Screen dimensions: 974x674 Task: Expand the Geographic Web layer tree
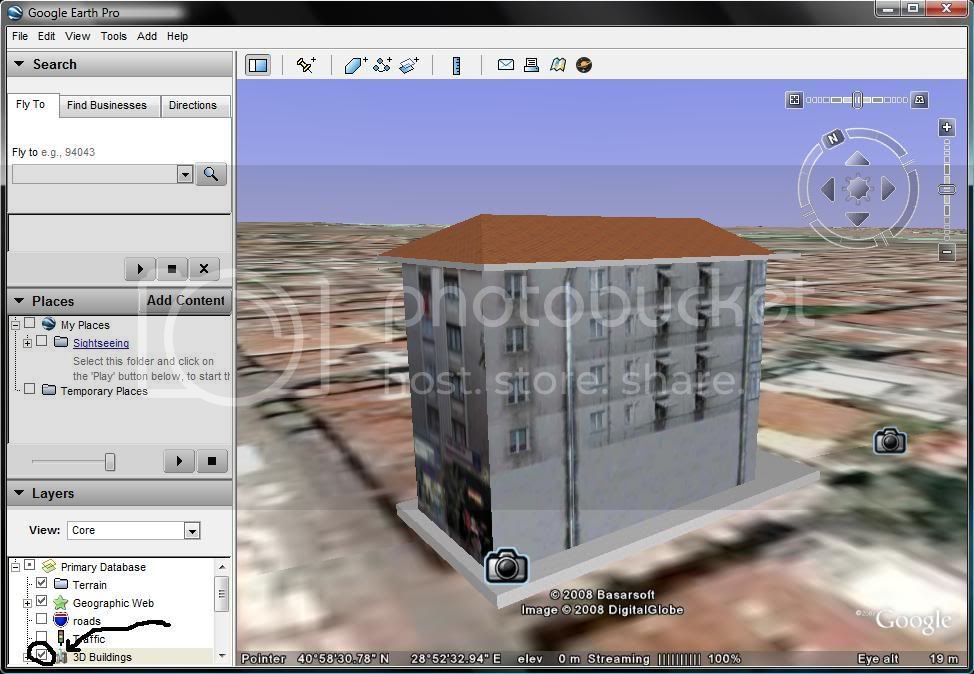coord(27,603)
